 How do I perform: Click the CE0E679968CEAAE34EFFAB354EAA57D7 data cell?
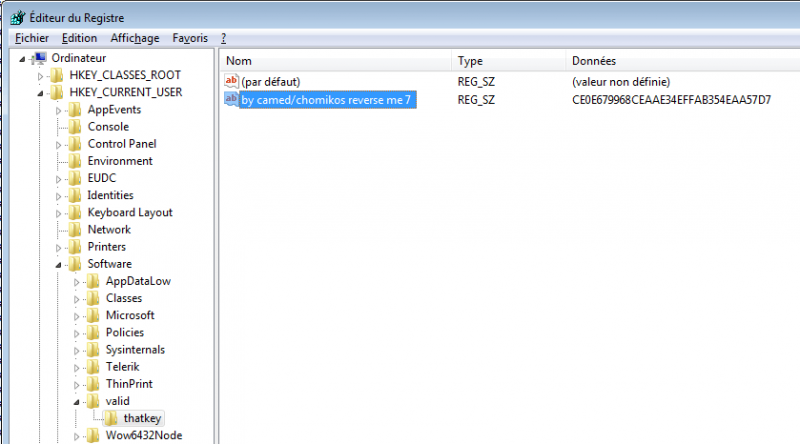tap(671, 100)
